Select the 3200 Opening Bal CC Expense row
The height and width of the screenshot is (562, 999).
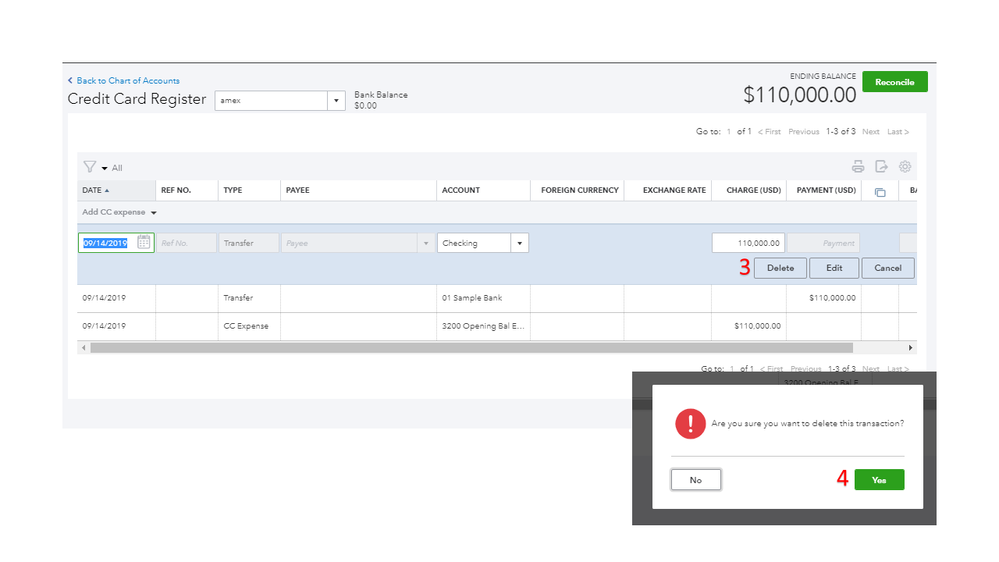497,326
